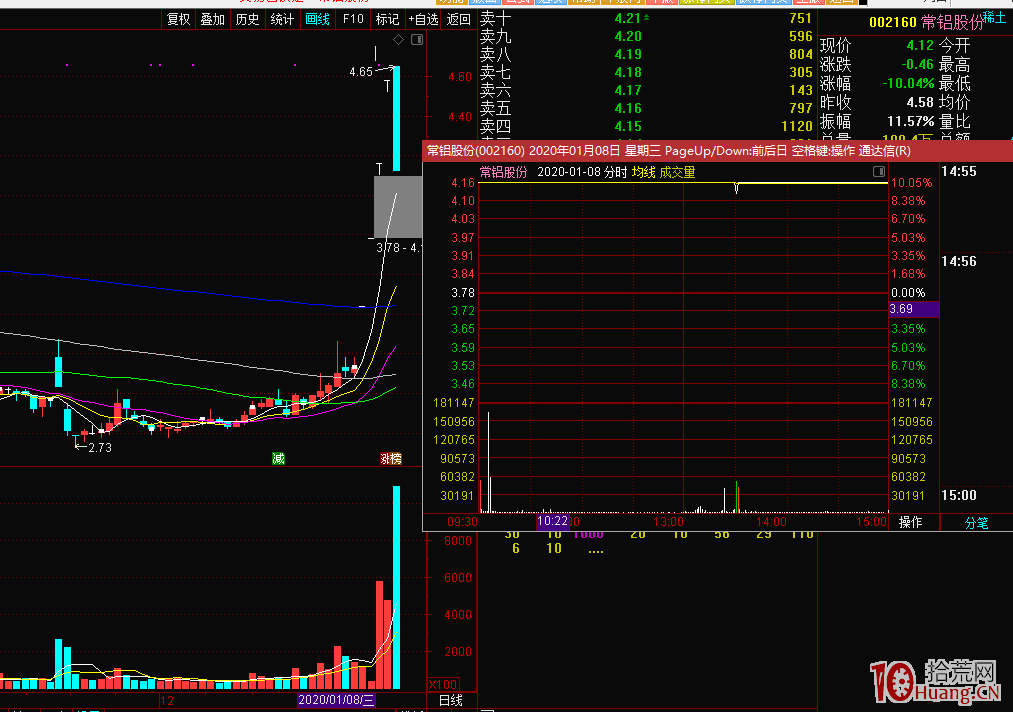
Task: Toggle the 画线 drawing tool
Action: point(317,19)
